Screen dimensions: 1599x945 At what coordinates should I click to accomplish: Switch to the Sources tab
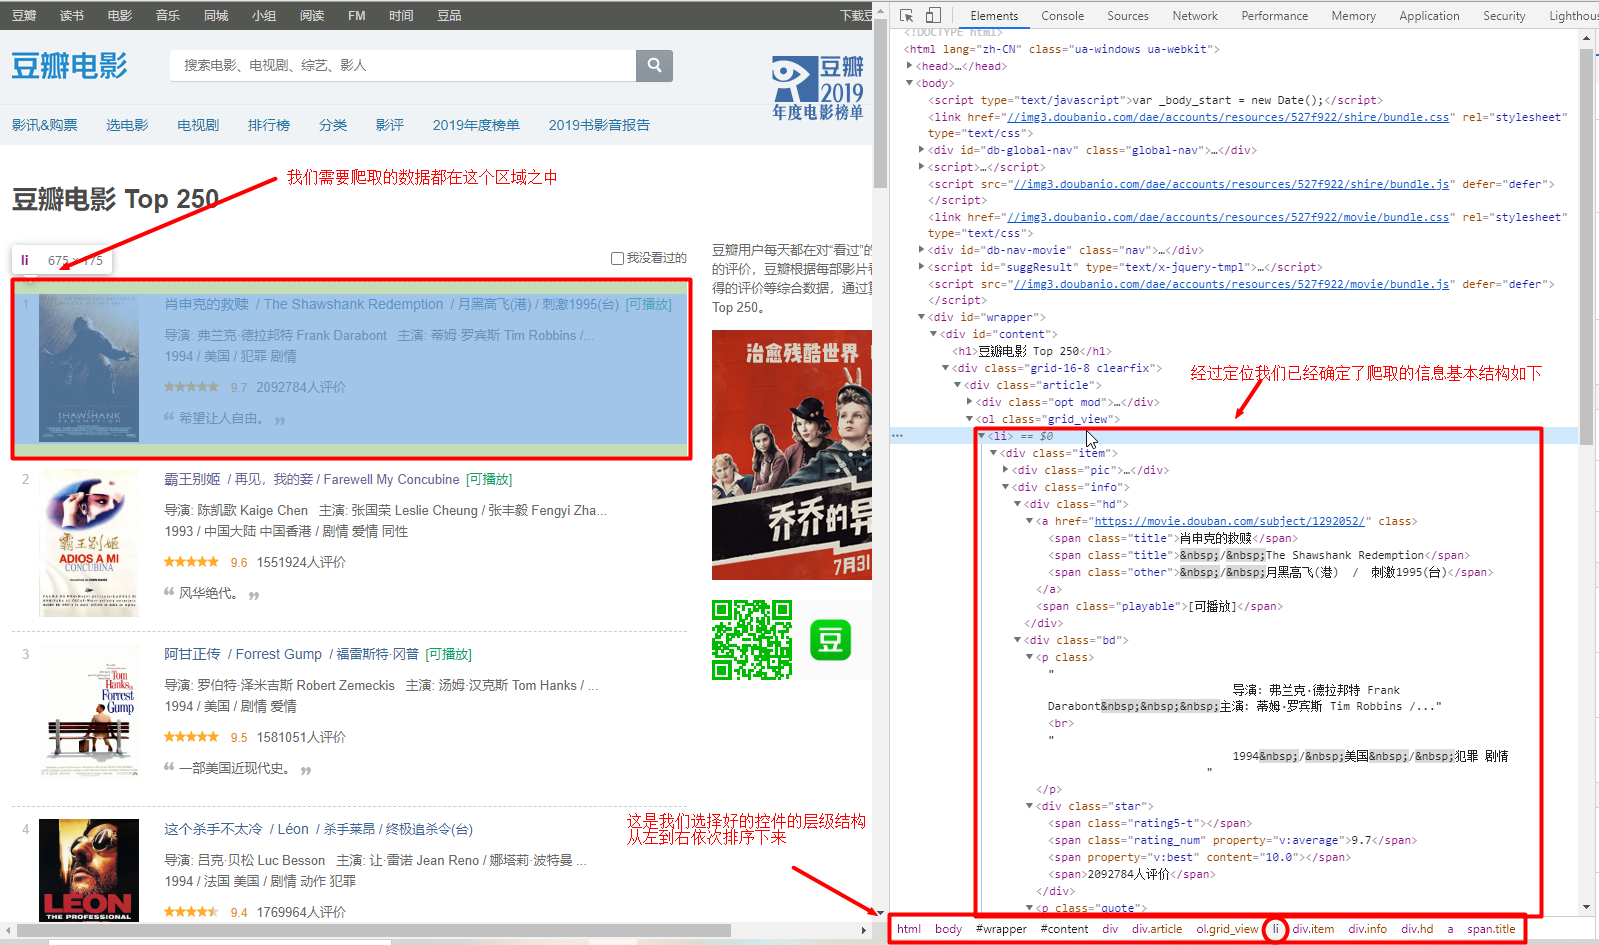[x=1127, y=16]
